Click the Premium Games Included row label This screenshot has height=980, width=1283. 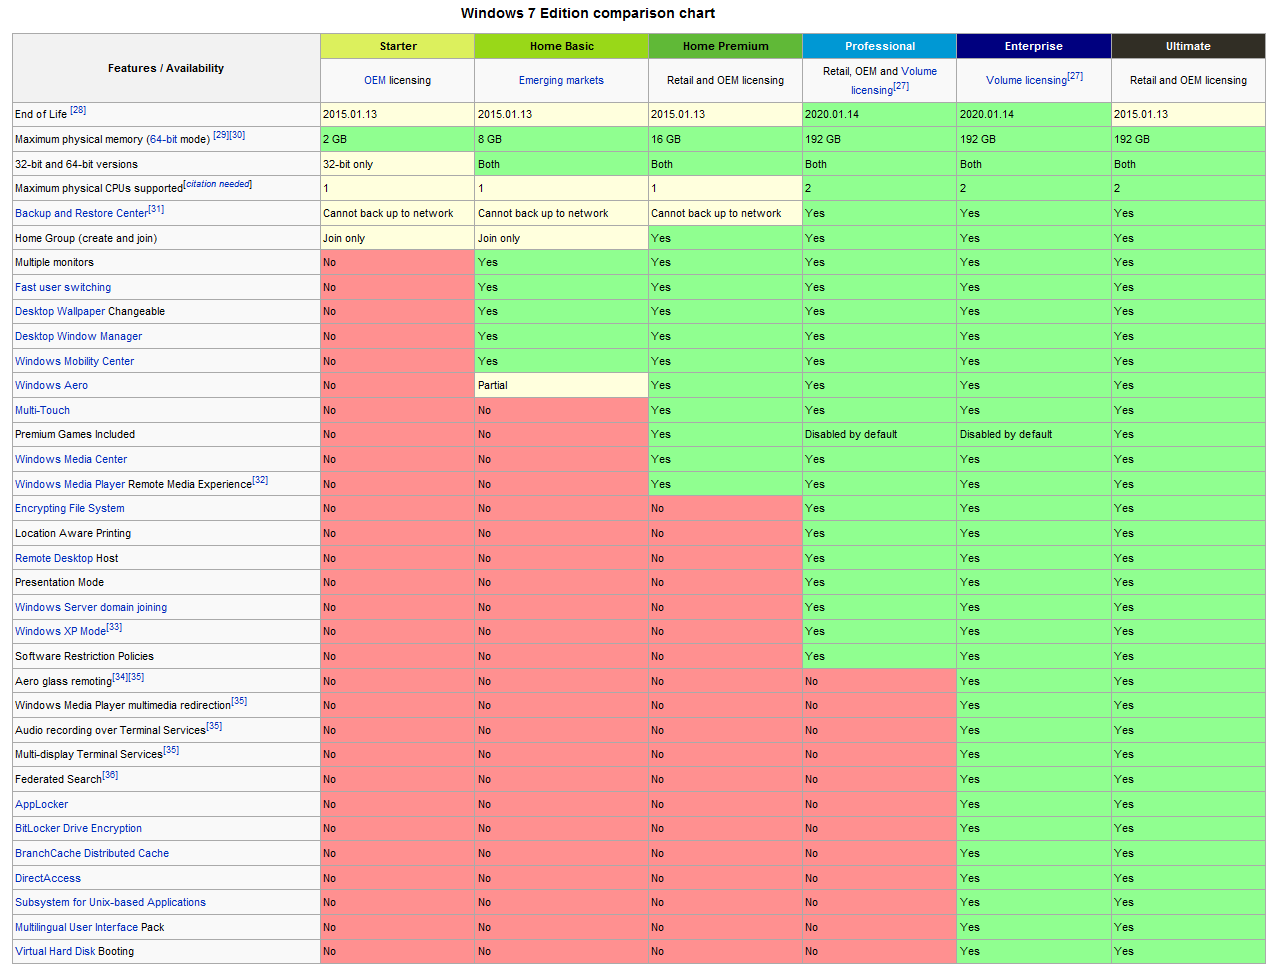point(75,434)
